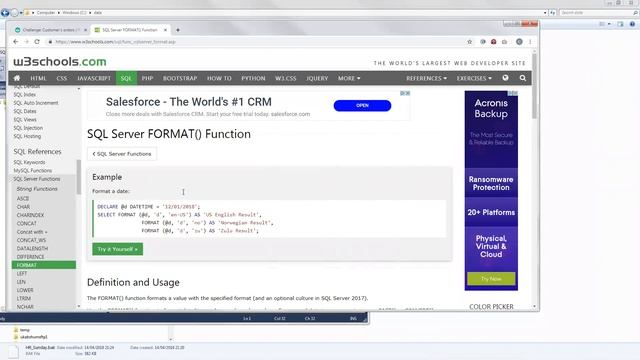Open the browser three-dot menu

pos(530,42)
